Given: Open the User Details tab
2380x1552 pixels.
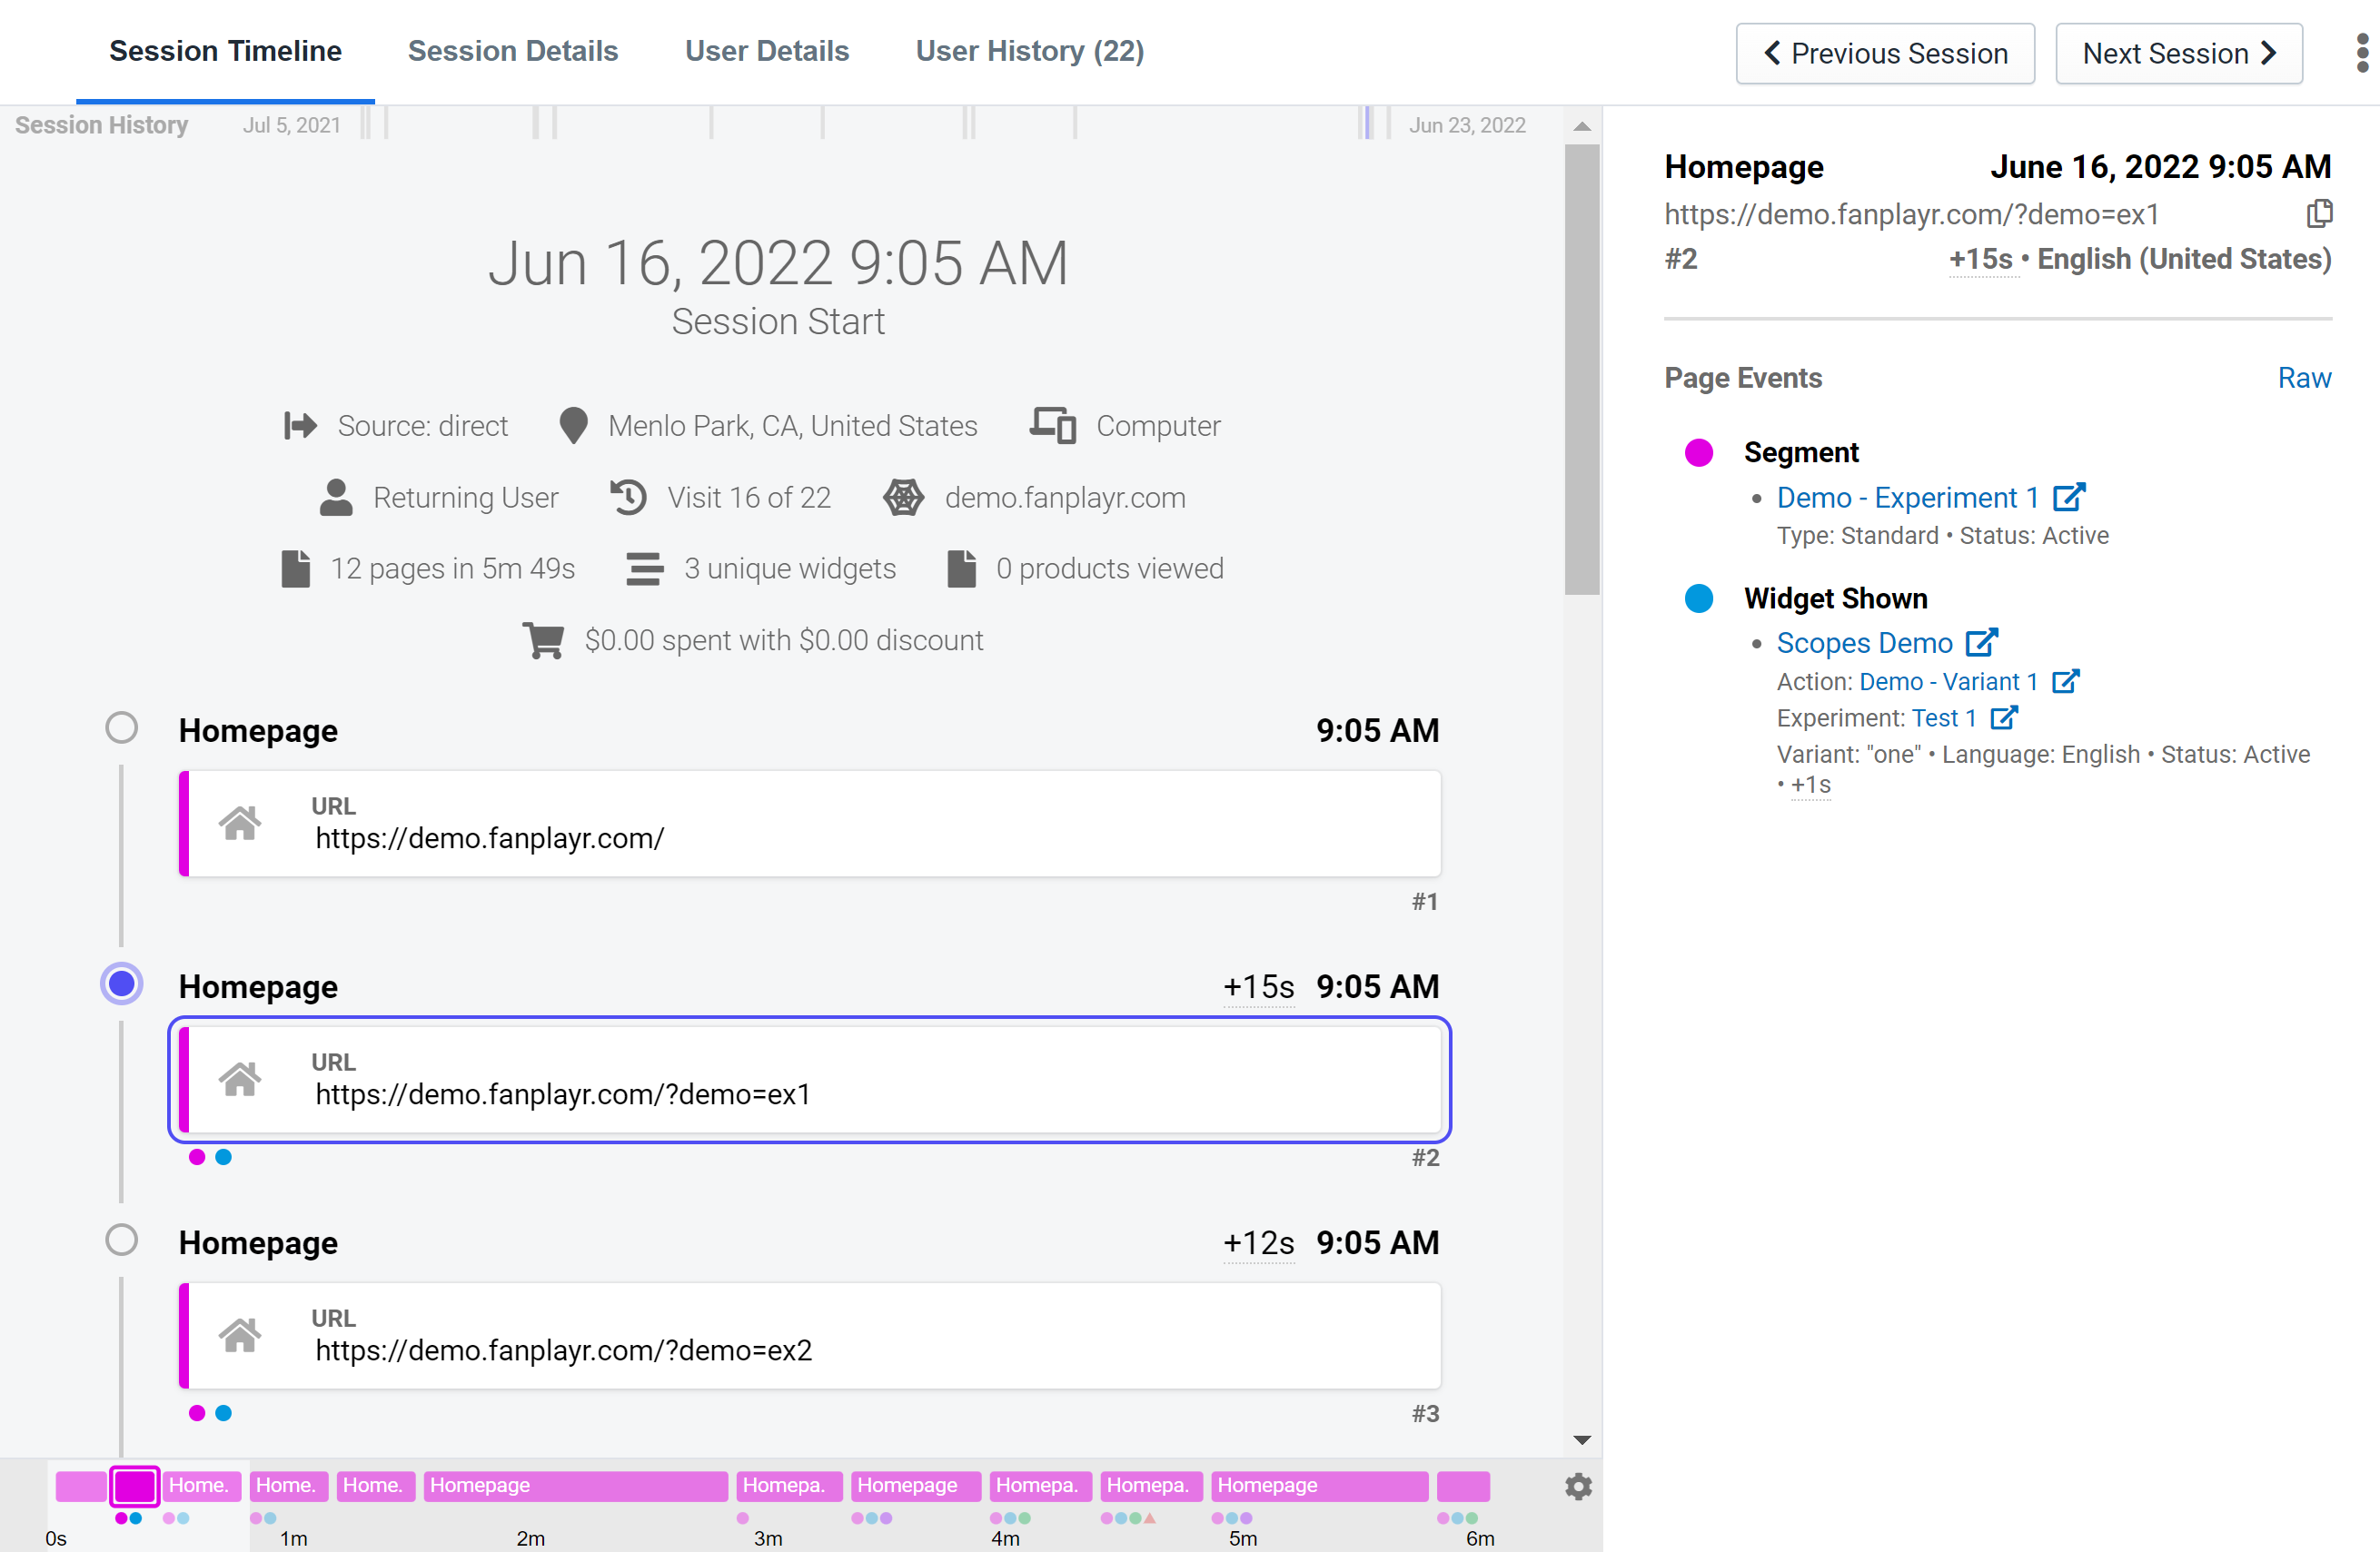Looking at the screenshot, I should tap(767, 51).
